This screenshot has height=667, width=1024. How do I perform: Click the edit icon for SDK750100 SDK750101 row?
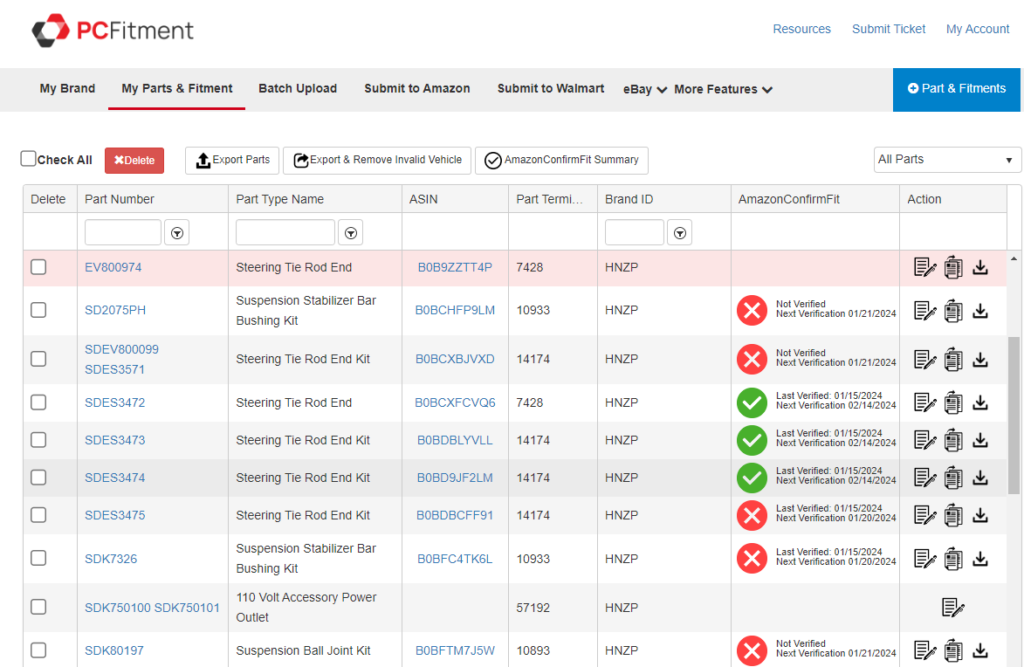pyautogui.click(x=953, y=607)
